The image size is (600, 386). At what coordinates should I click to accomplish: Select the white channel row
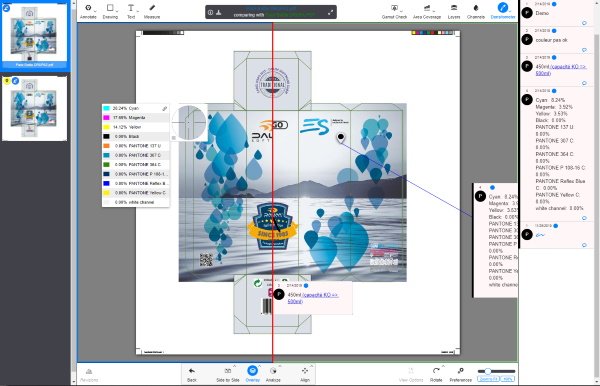(x=136, y=202)
